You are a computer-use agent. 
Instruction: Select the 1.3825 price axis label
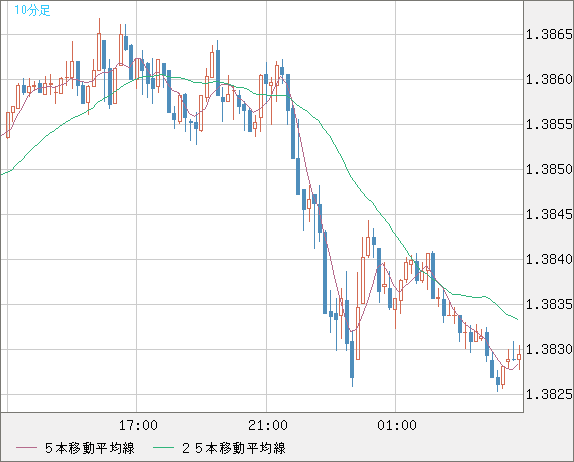tap(549, 394)
